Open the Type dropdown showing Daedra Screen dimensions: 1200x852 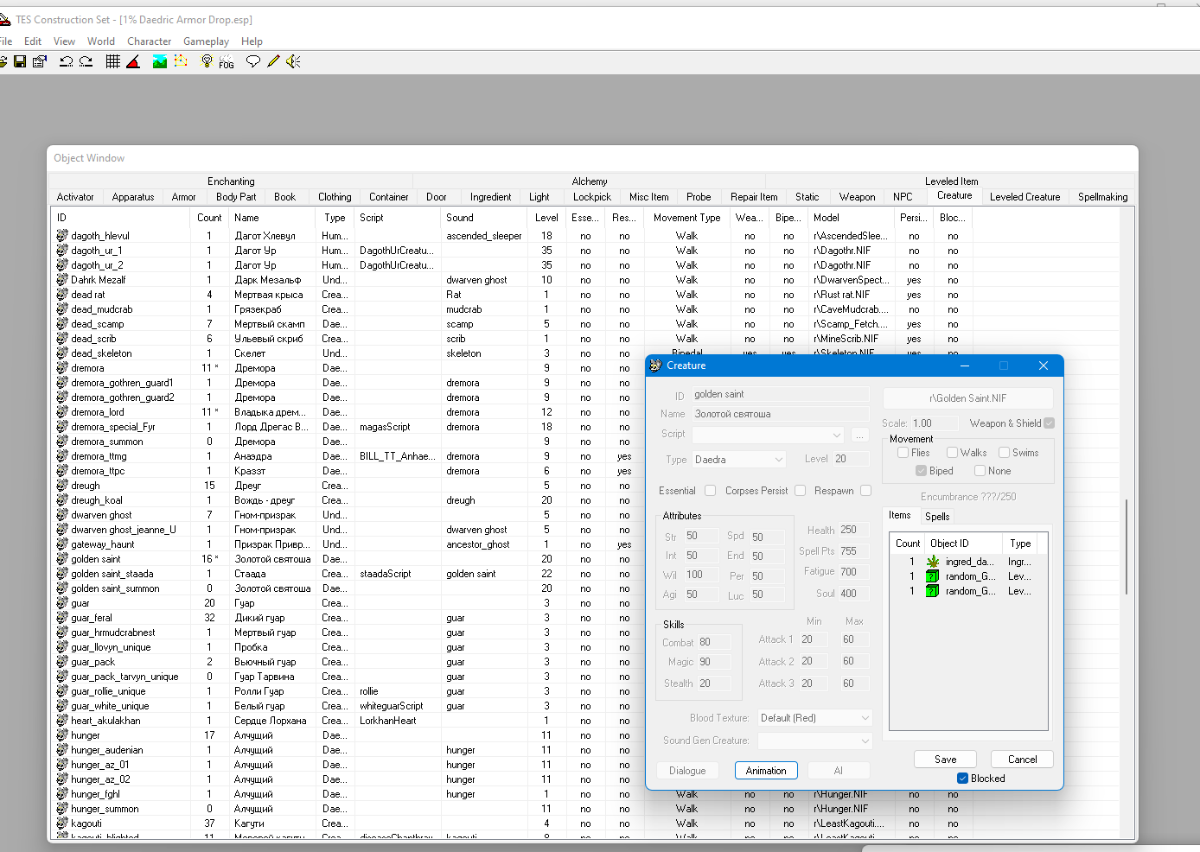pyautogui.click(x=739, y=459)
